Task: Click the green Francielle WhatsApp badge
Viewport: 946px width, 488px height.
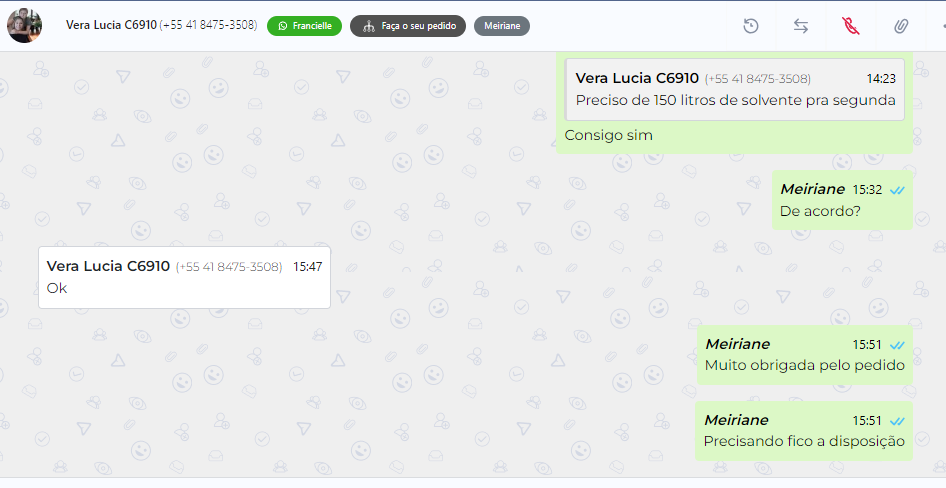Action: (304, 26)
